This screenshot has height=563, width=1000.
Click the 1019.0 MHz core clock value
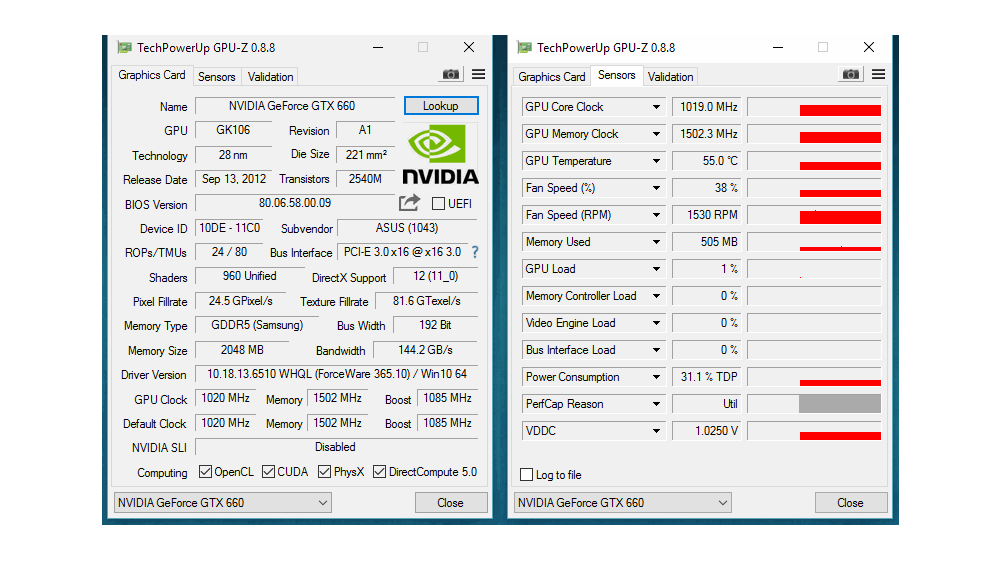707,107
